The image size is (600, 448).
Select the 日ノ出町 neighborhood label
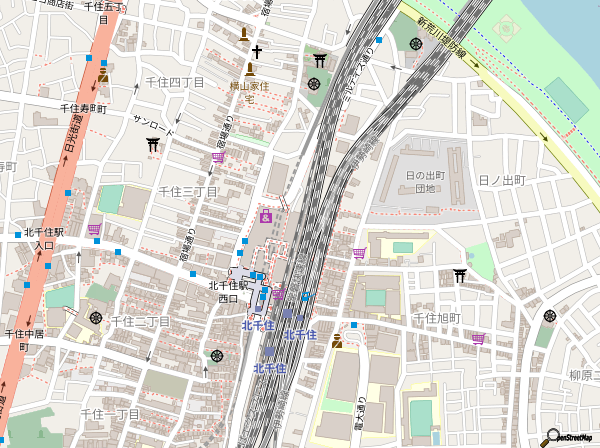tap(502, 179)
